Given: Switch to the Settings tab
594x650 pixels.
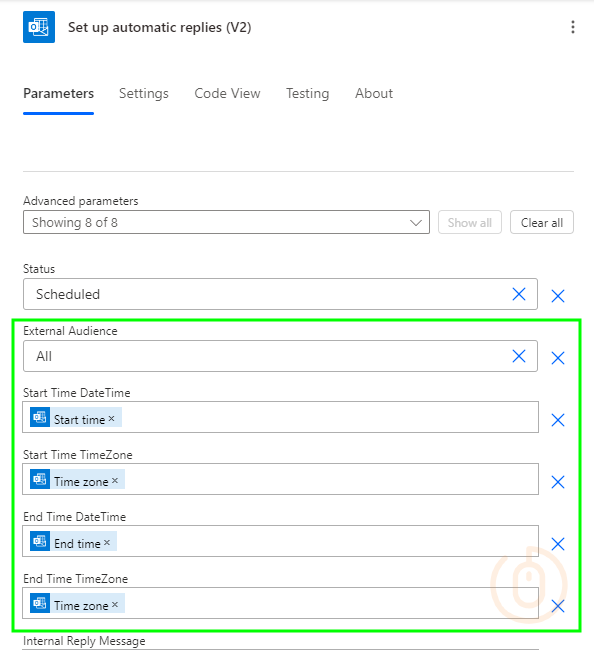Looking at the screenshot, I should [x=144, y=94].
